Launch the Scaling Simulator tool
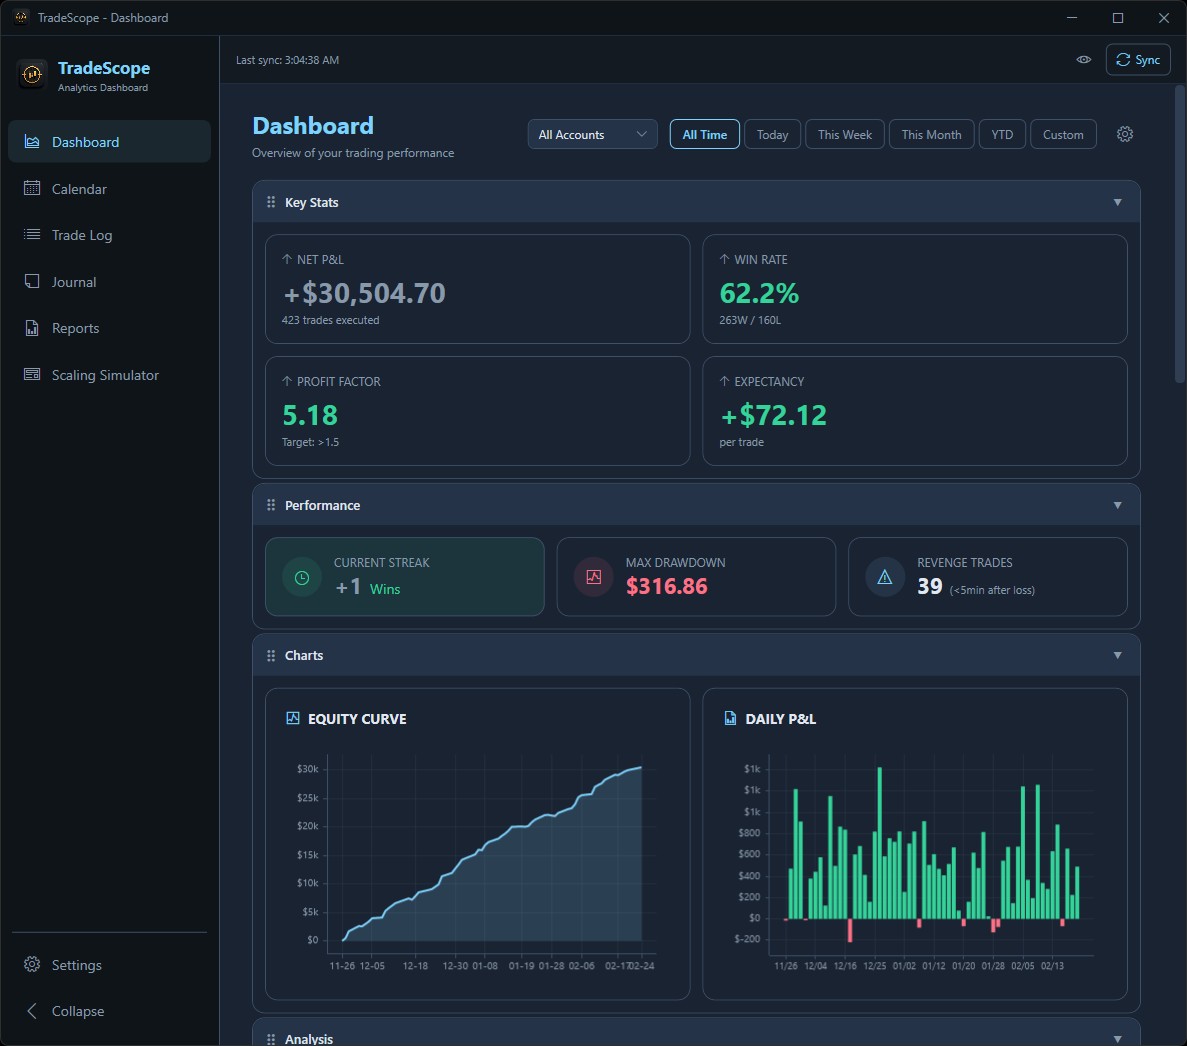This screenshot has width=1187, height=1046. [x=105, y=375]
